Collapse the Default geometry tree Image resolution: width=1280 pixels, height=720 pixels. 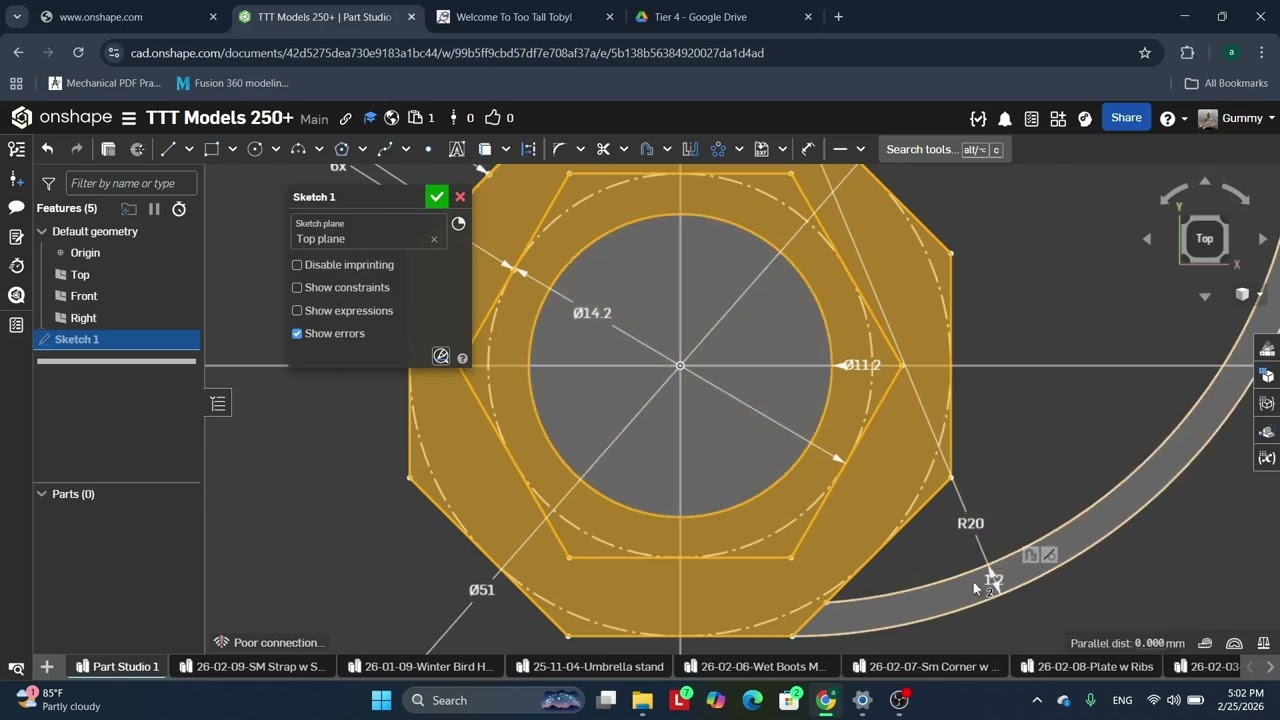pyautogui.click(x=42, y=231)
